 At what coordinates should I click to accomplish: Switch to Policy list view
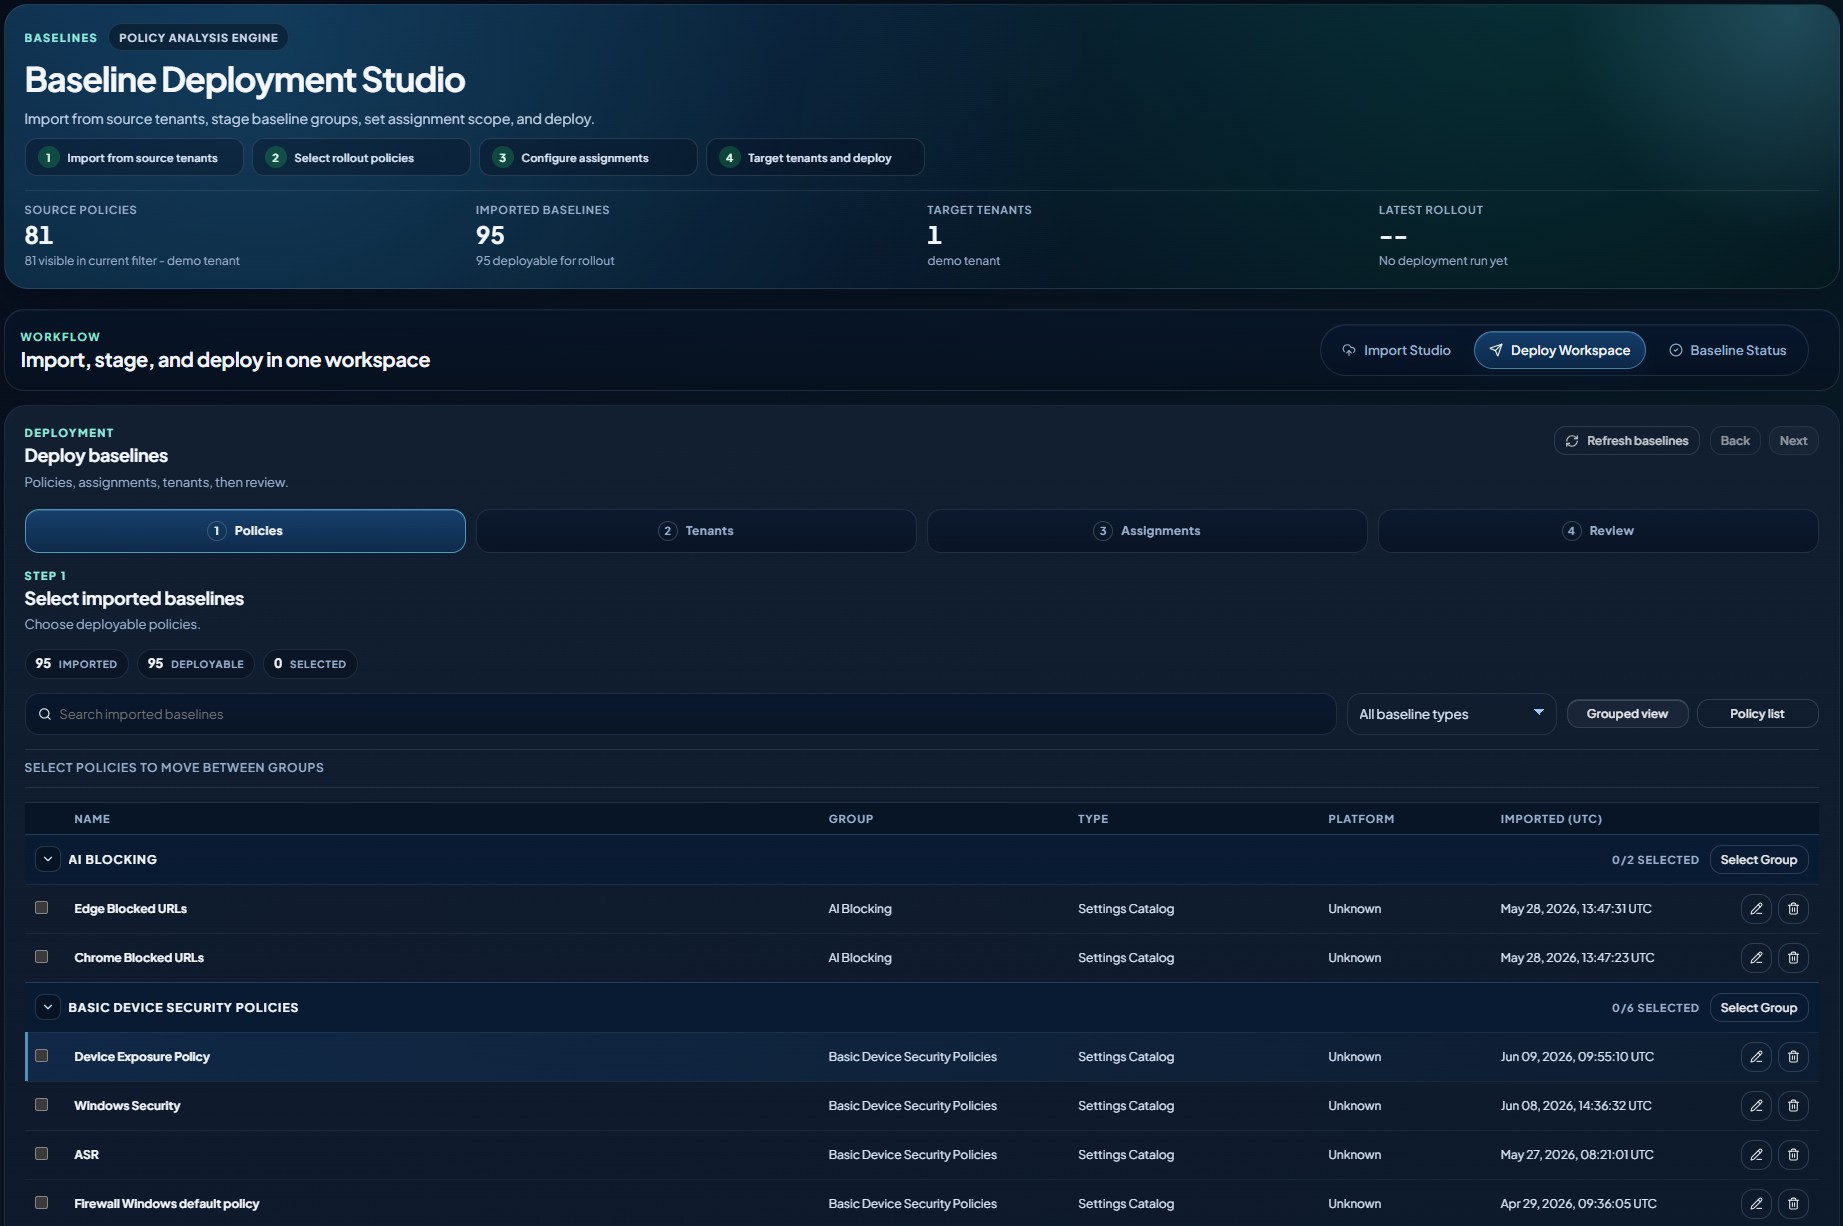coord(1757,714)
